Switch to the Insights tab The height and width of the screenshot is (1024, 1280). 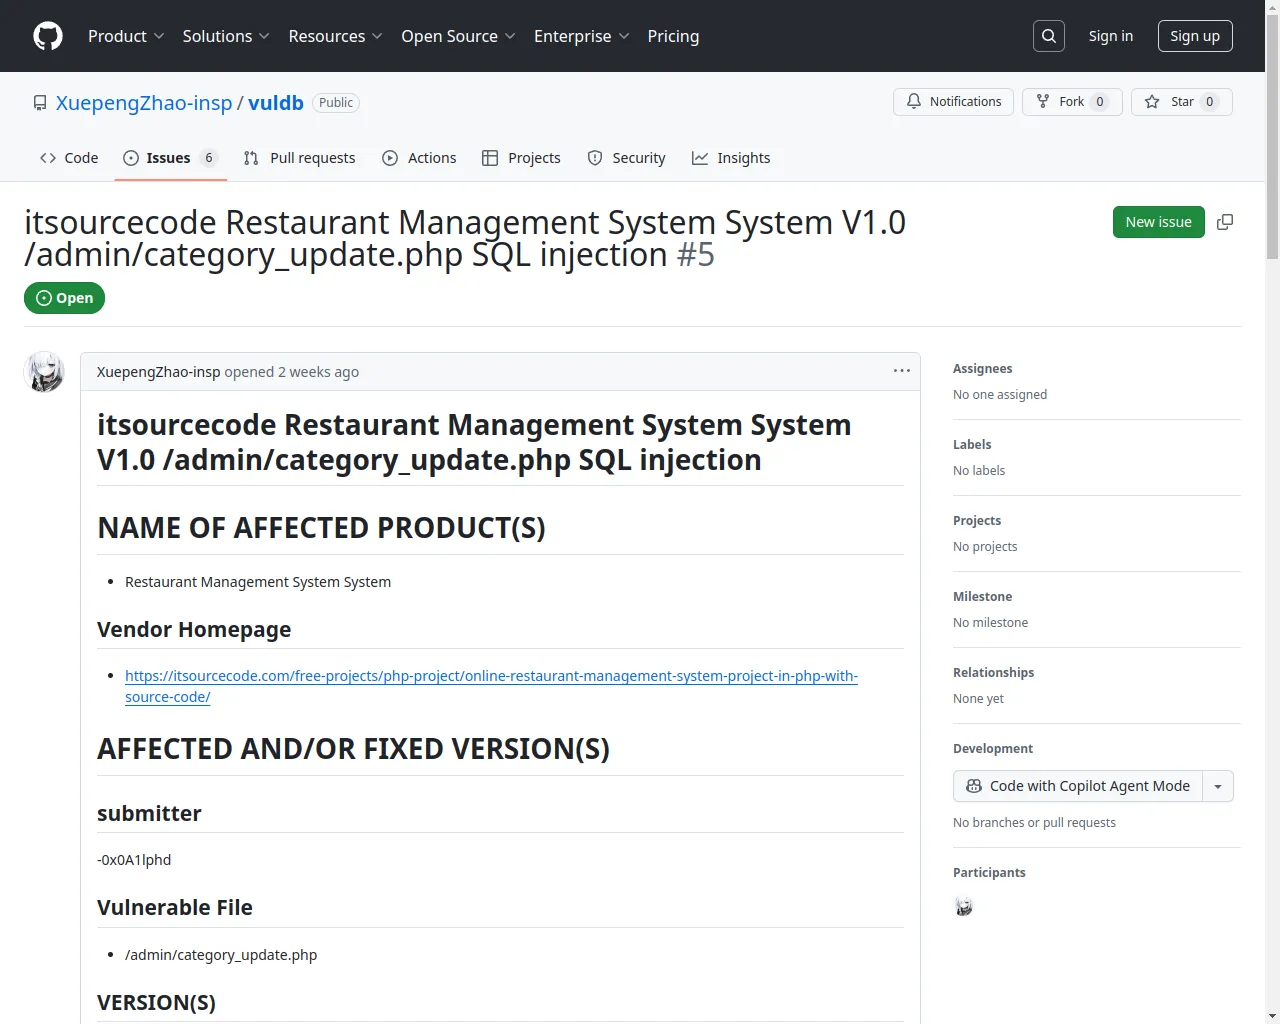(731, 158)
